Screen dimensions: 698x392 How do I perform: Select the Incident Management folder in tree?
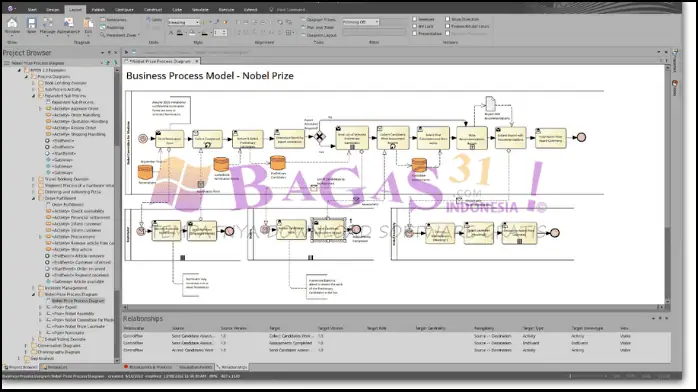(x=66, y=288)
